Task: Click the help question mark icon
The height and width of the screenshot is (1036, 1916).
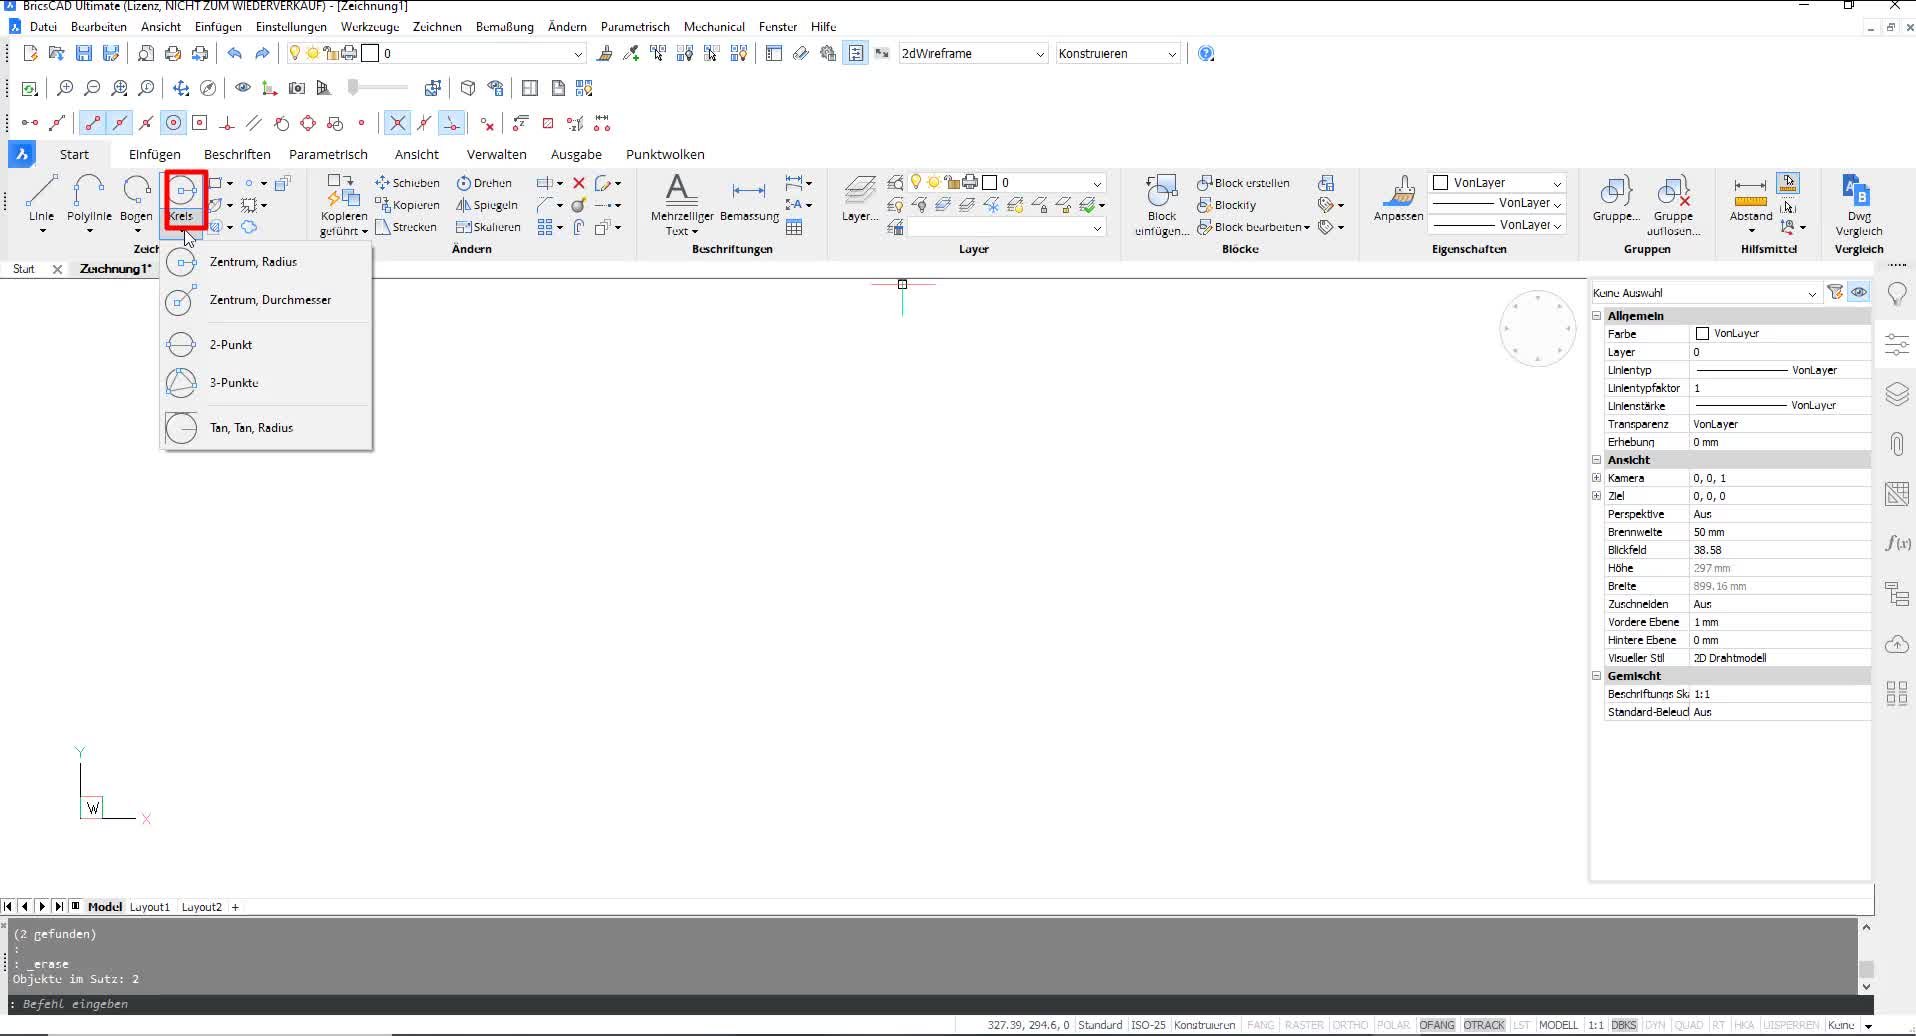Action: coord(1206,54)
